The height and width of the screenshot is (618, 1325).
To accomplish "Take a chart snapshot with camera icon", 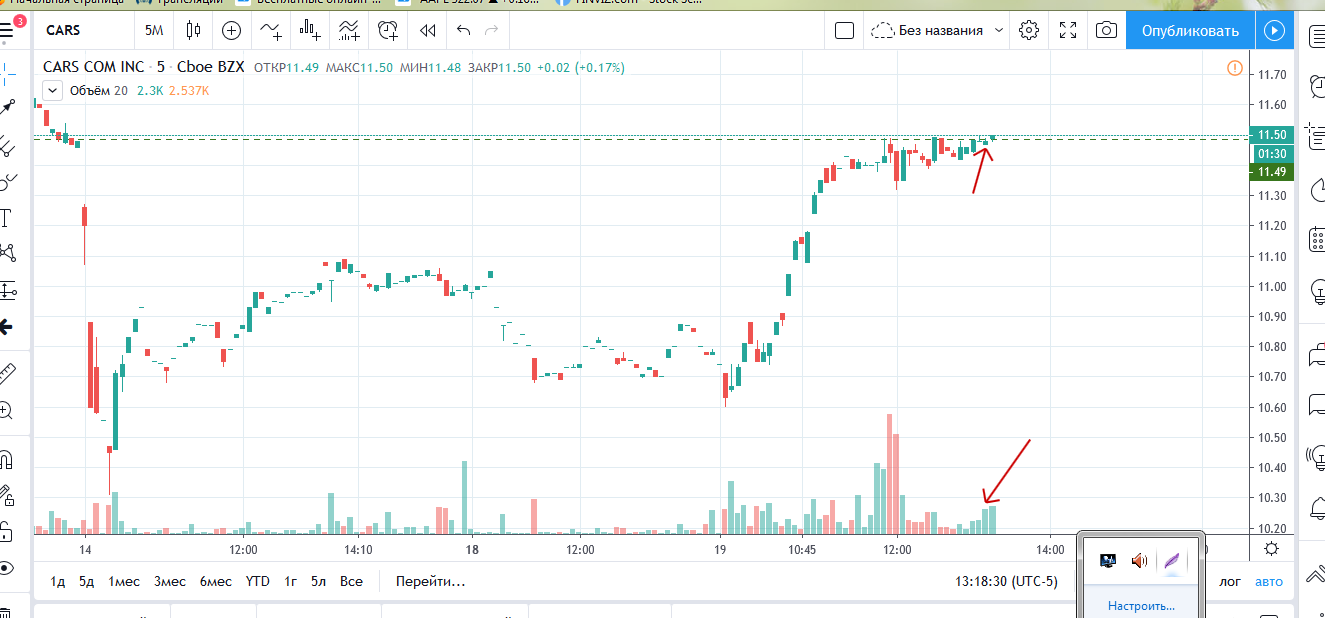I will click(1106, 30).
